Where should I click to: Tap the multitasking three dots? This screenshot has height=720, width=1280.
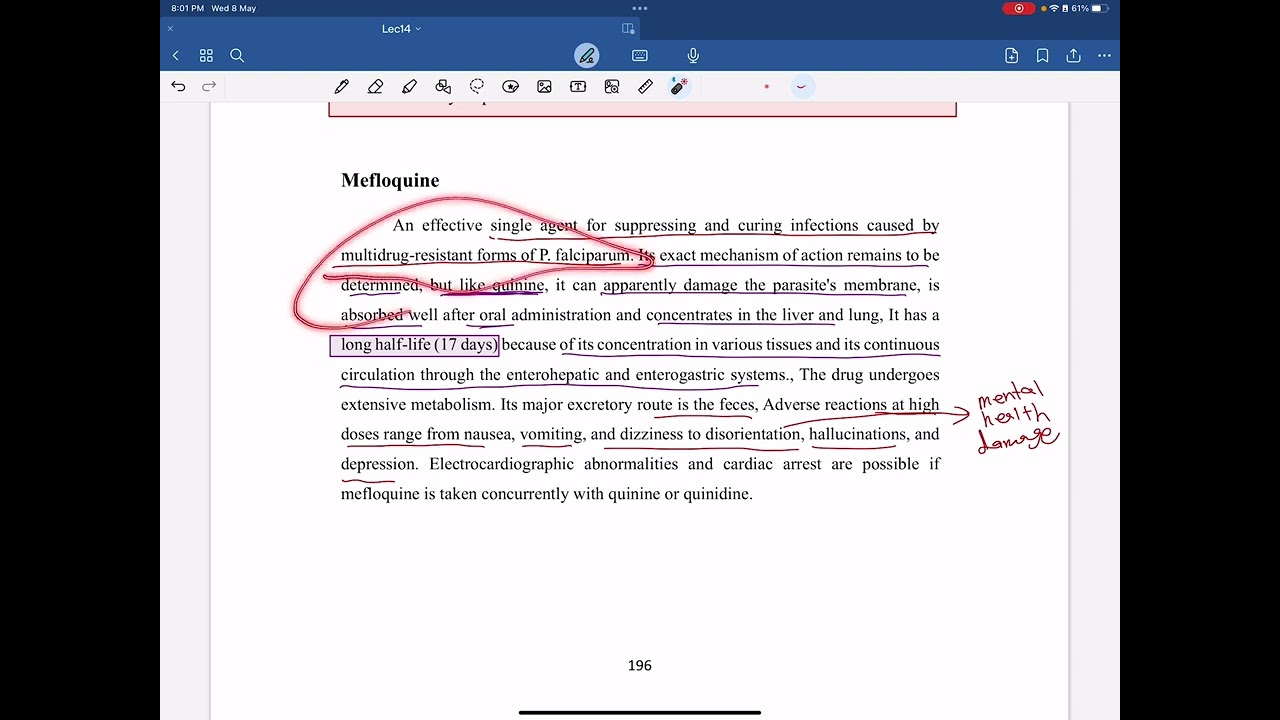640,8
